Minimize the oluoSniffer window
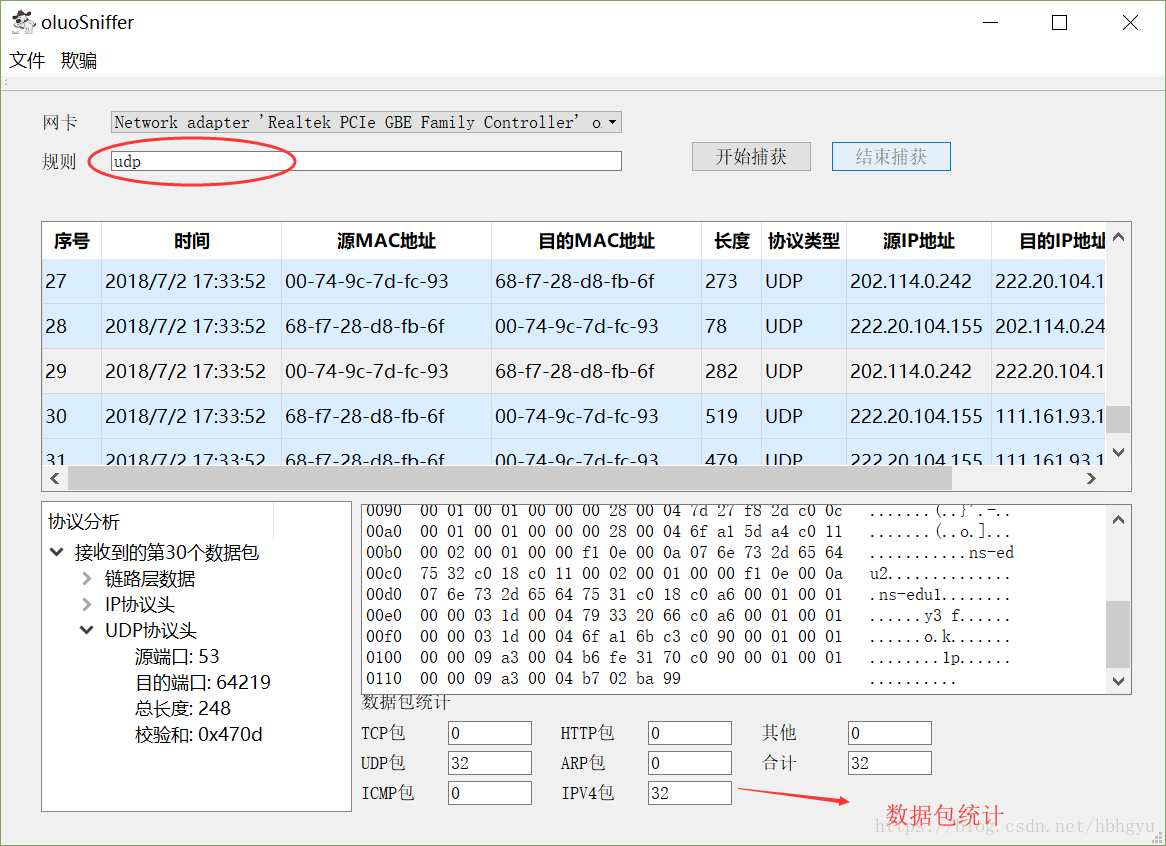 [991, 22]
